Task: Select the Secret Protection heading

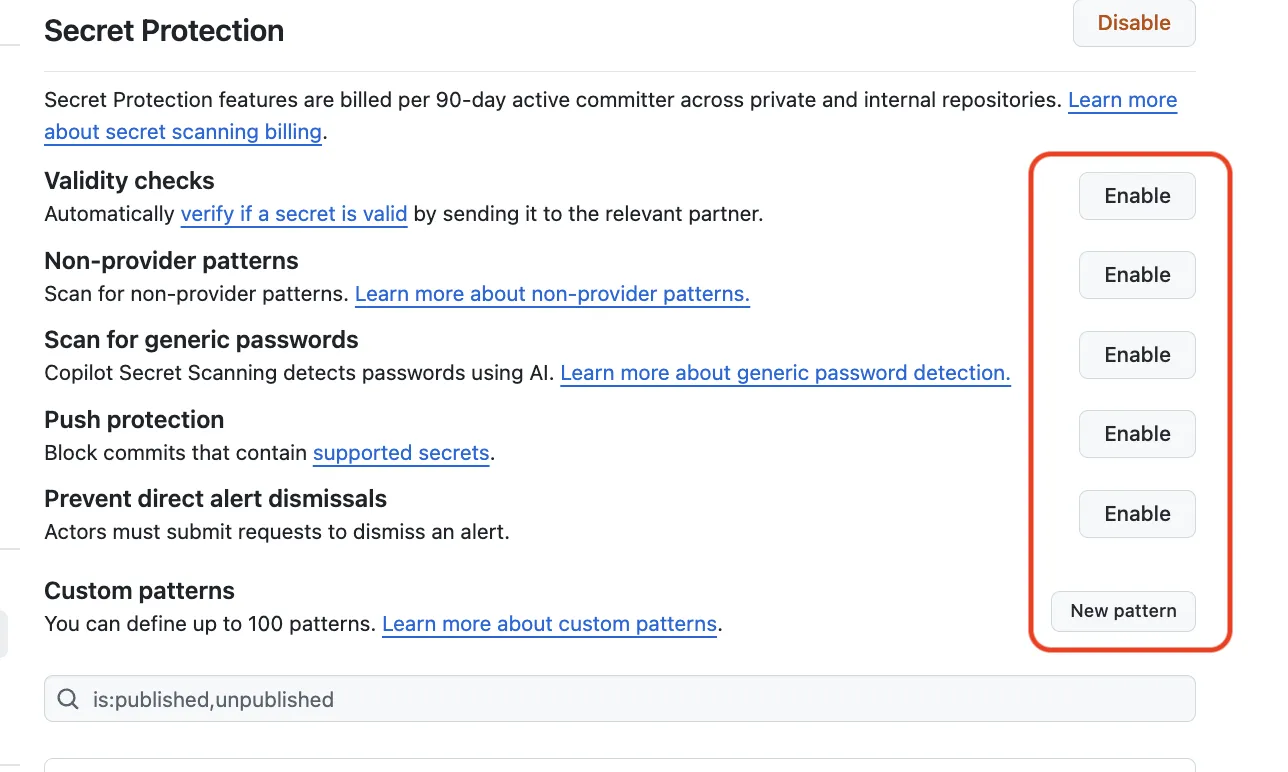Action: tap(164, 31)
